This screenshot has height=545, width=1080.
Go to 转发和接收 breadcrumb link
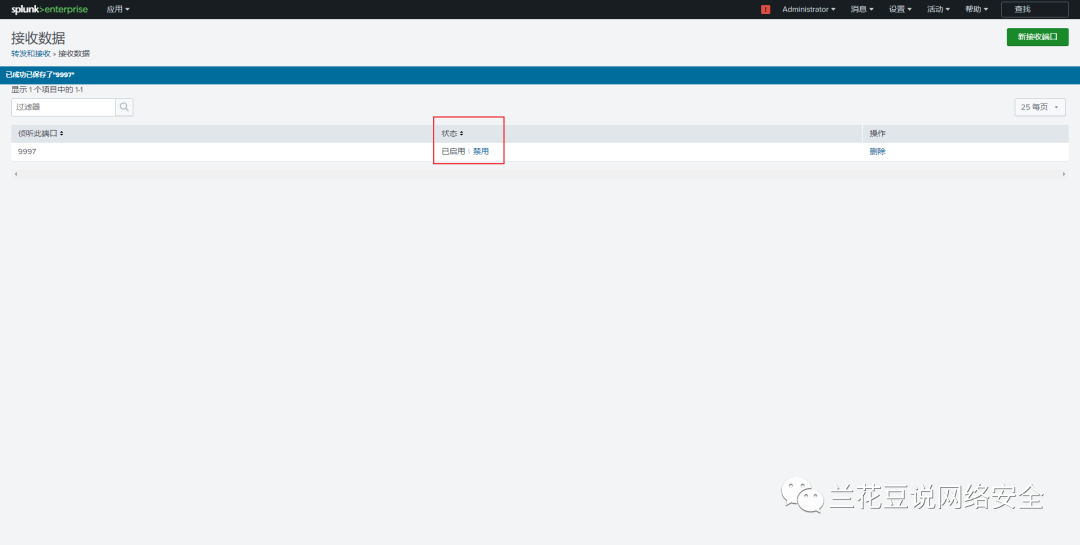(x=31, y=54)
